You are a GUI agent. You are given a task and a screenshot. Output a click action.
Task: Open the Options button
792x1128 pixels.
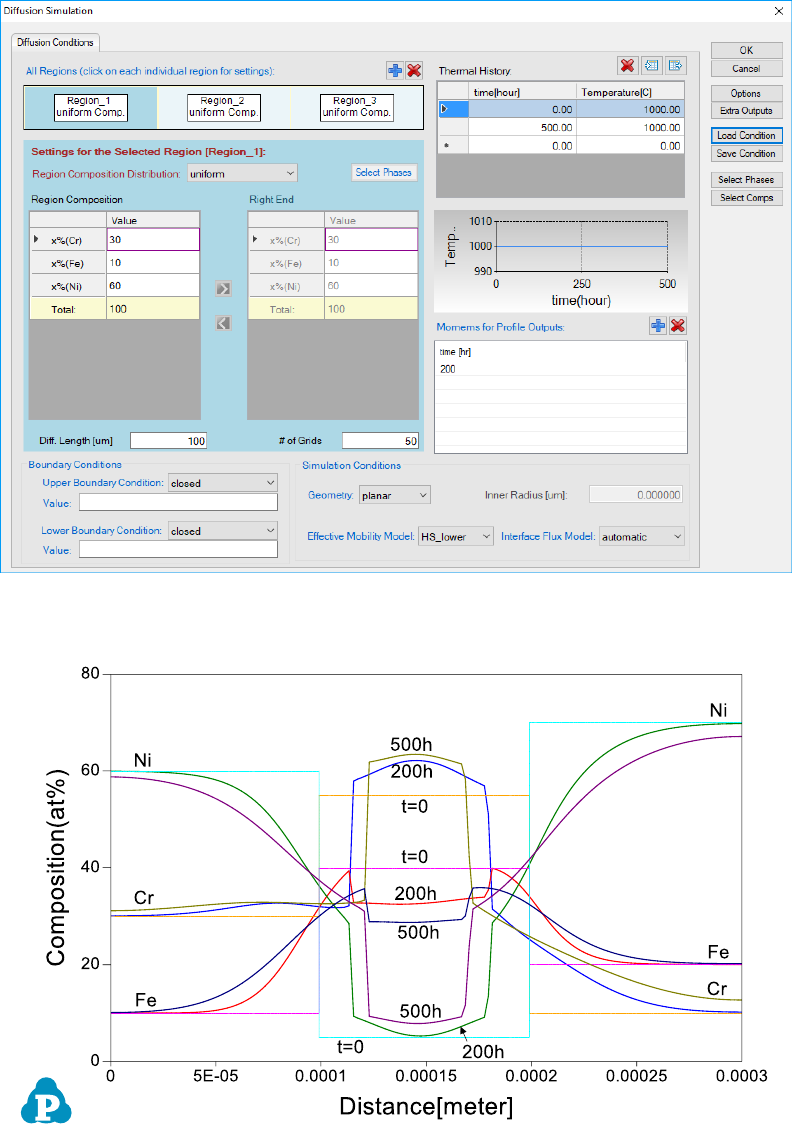click(747, 94)
